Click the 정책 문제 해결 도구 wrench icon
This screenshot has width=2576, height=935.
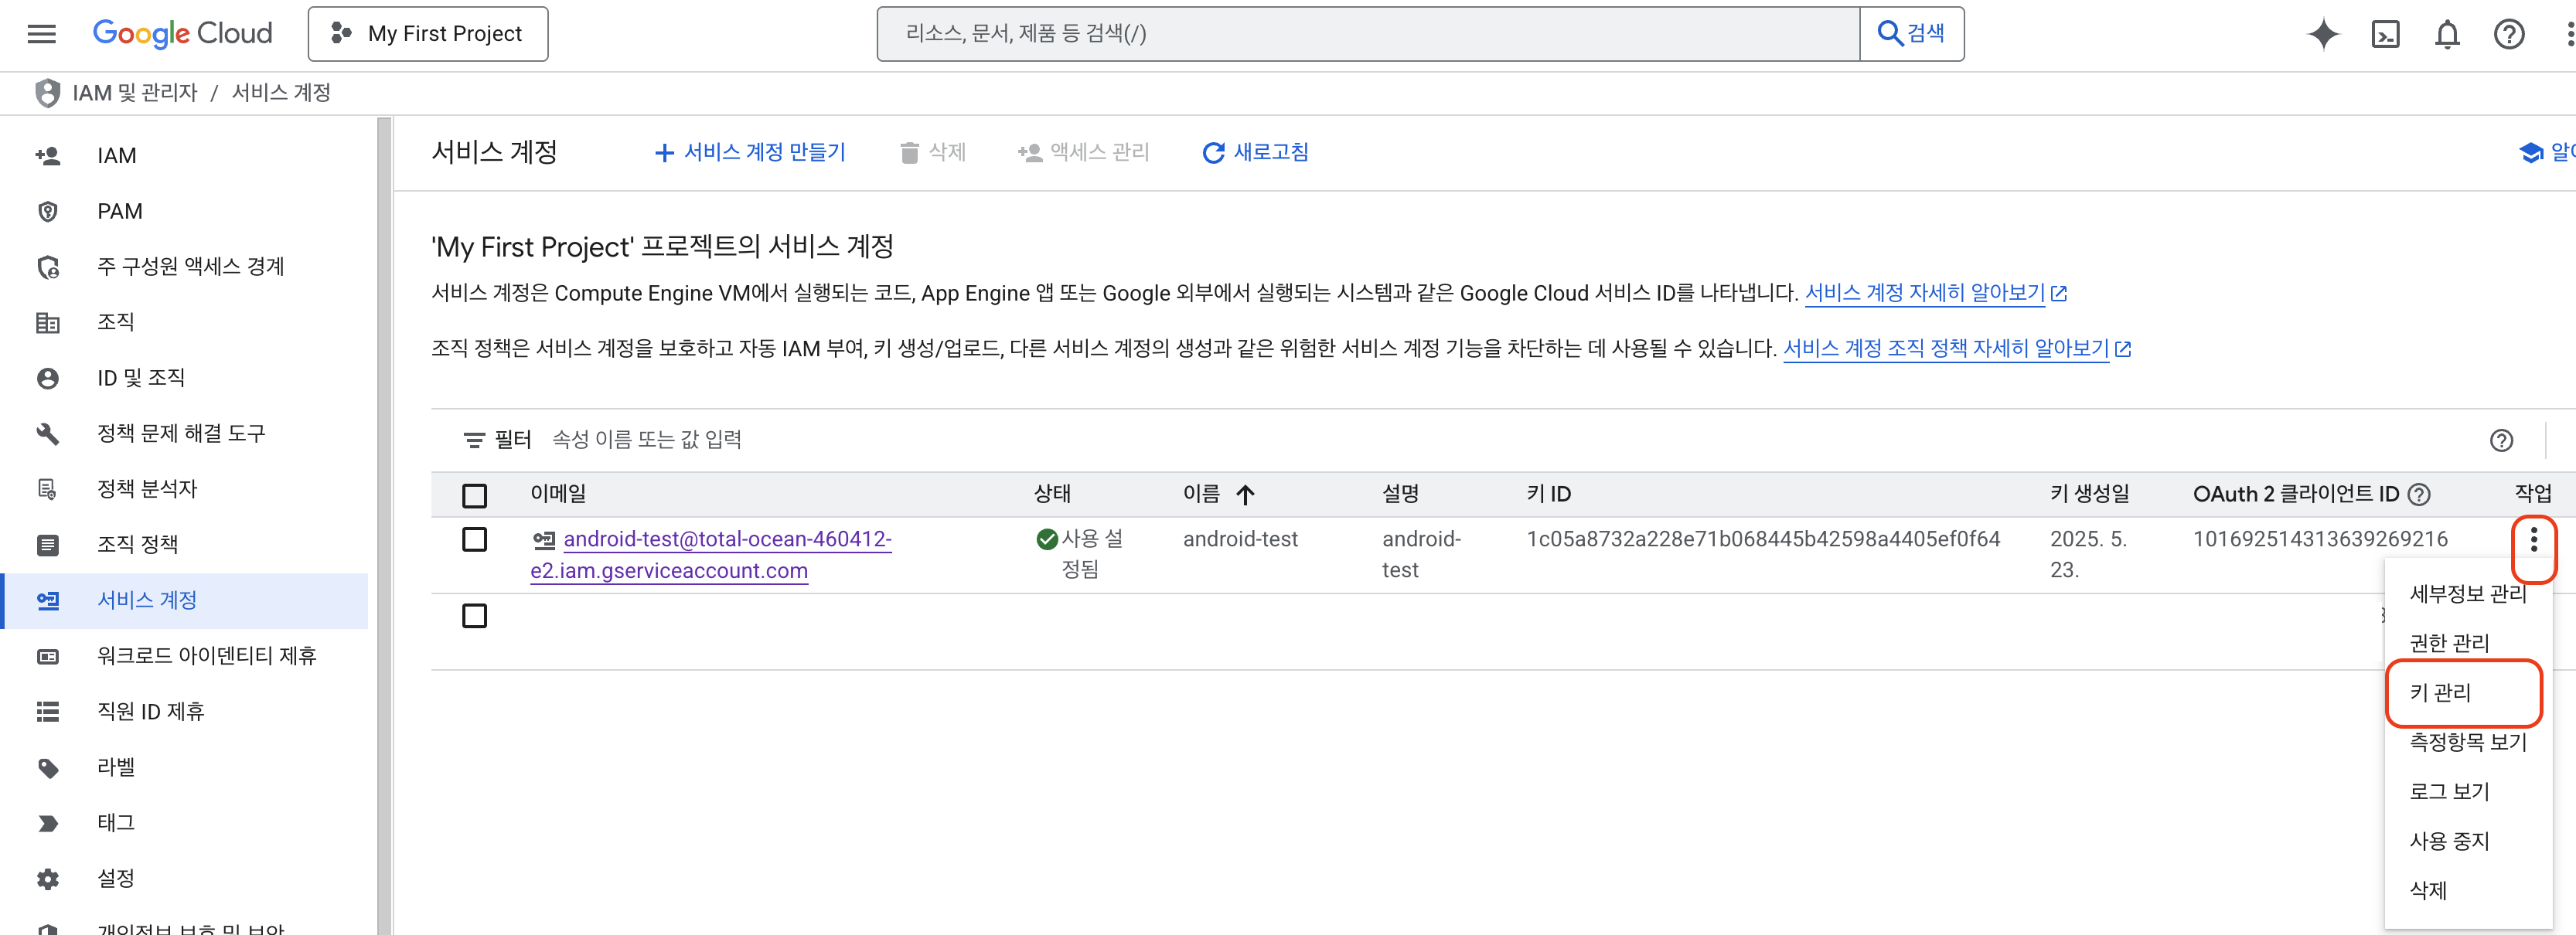47,434
